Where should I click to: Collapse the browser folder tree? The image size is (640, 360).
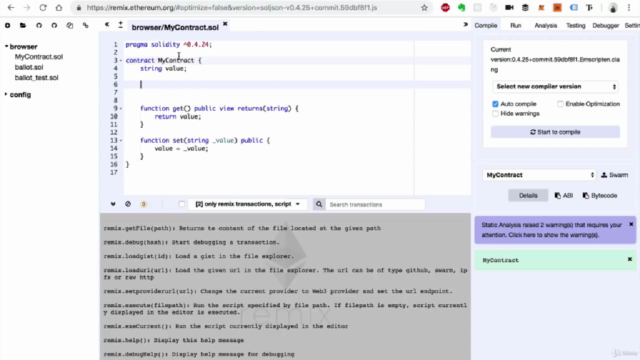(7, 47)
